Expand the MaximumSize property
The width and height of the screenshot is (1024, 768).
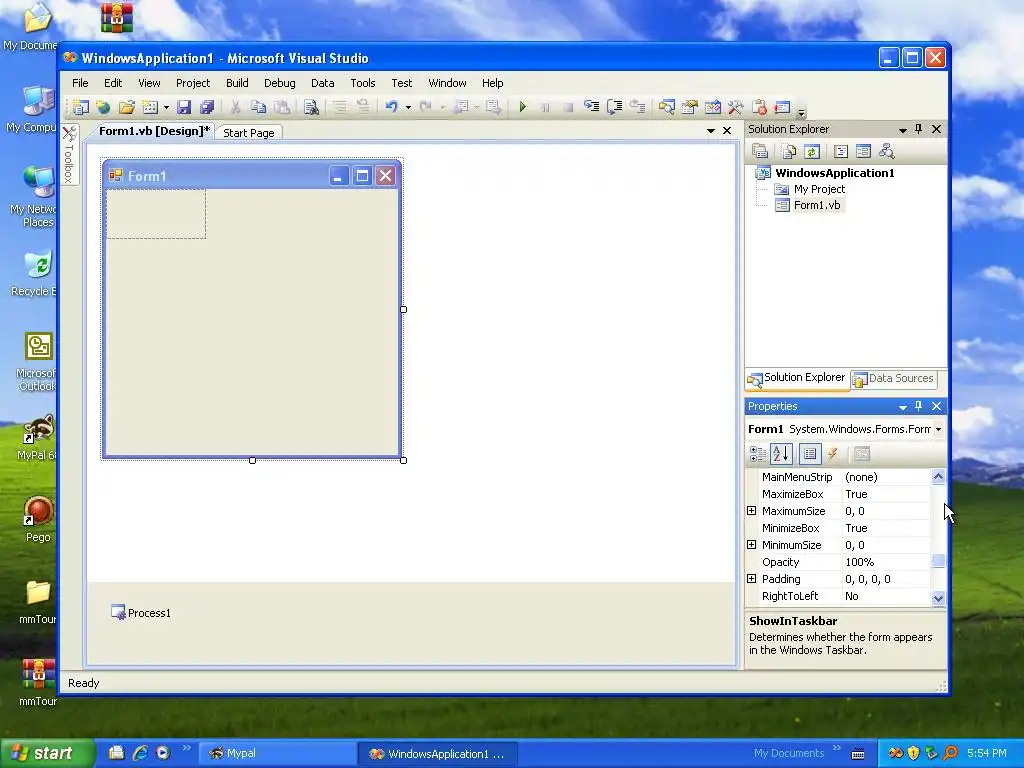[752, 511]
